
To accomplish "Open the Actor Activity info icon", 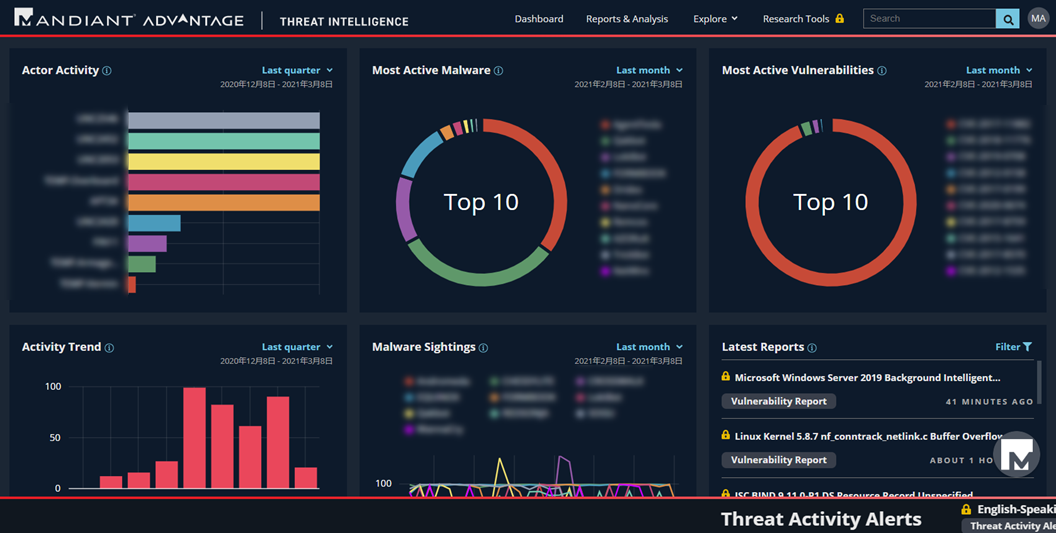I will pyautogui.click(x=106, y=71).
